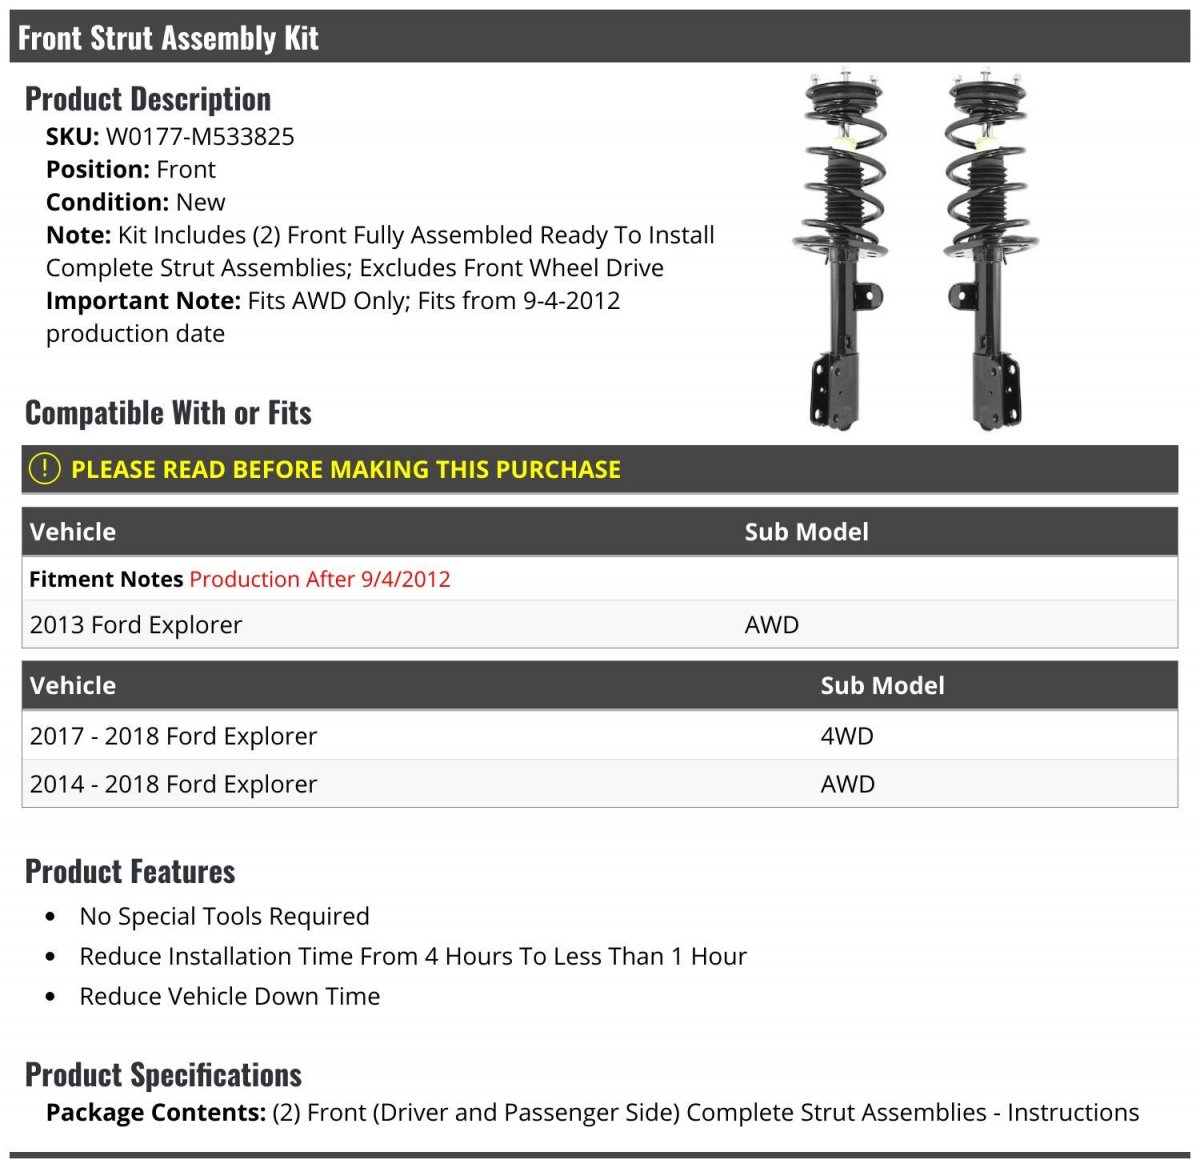Click the SKU number W0177-M533825
Screen dimensions: 1200x1168
click(x=200, y=137)
